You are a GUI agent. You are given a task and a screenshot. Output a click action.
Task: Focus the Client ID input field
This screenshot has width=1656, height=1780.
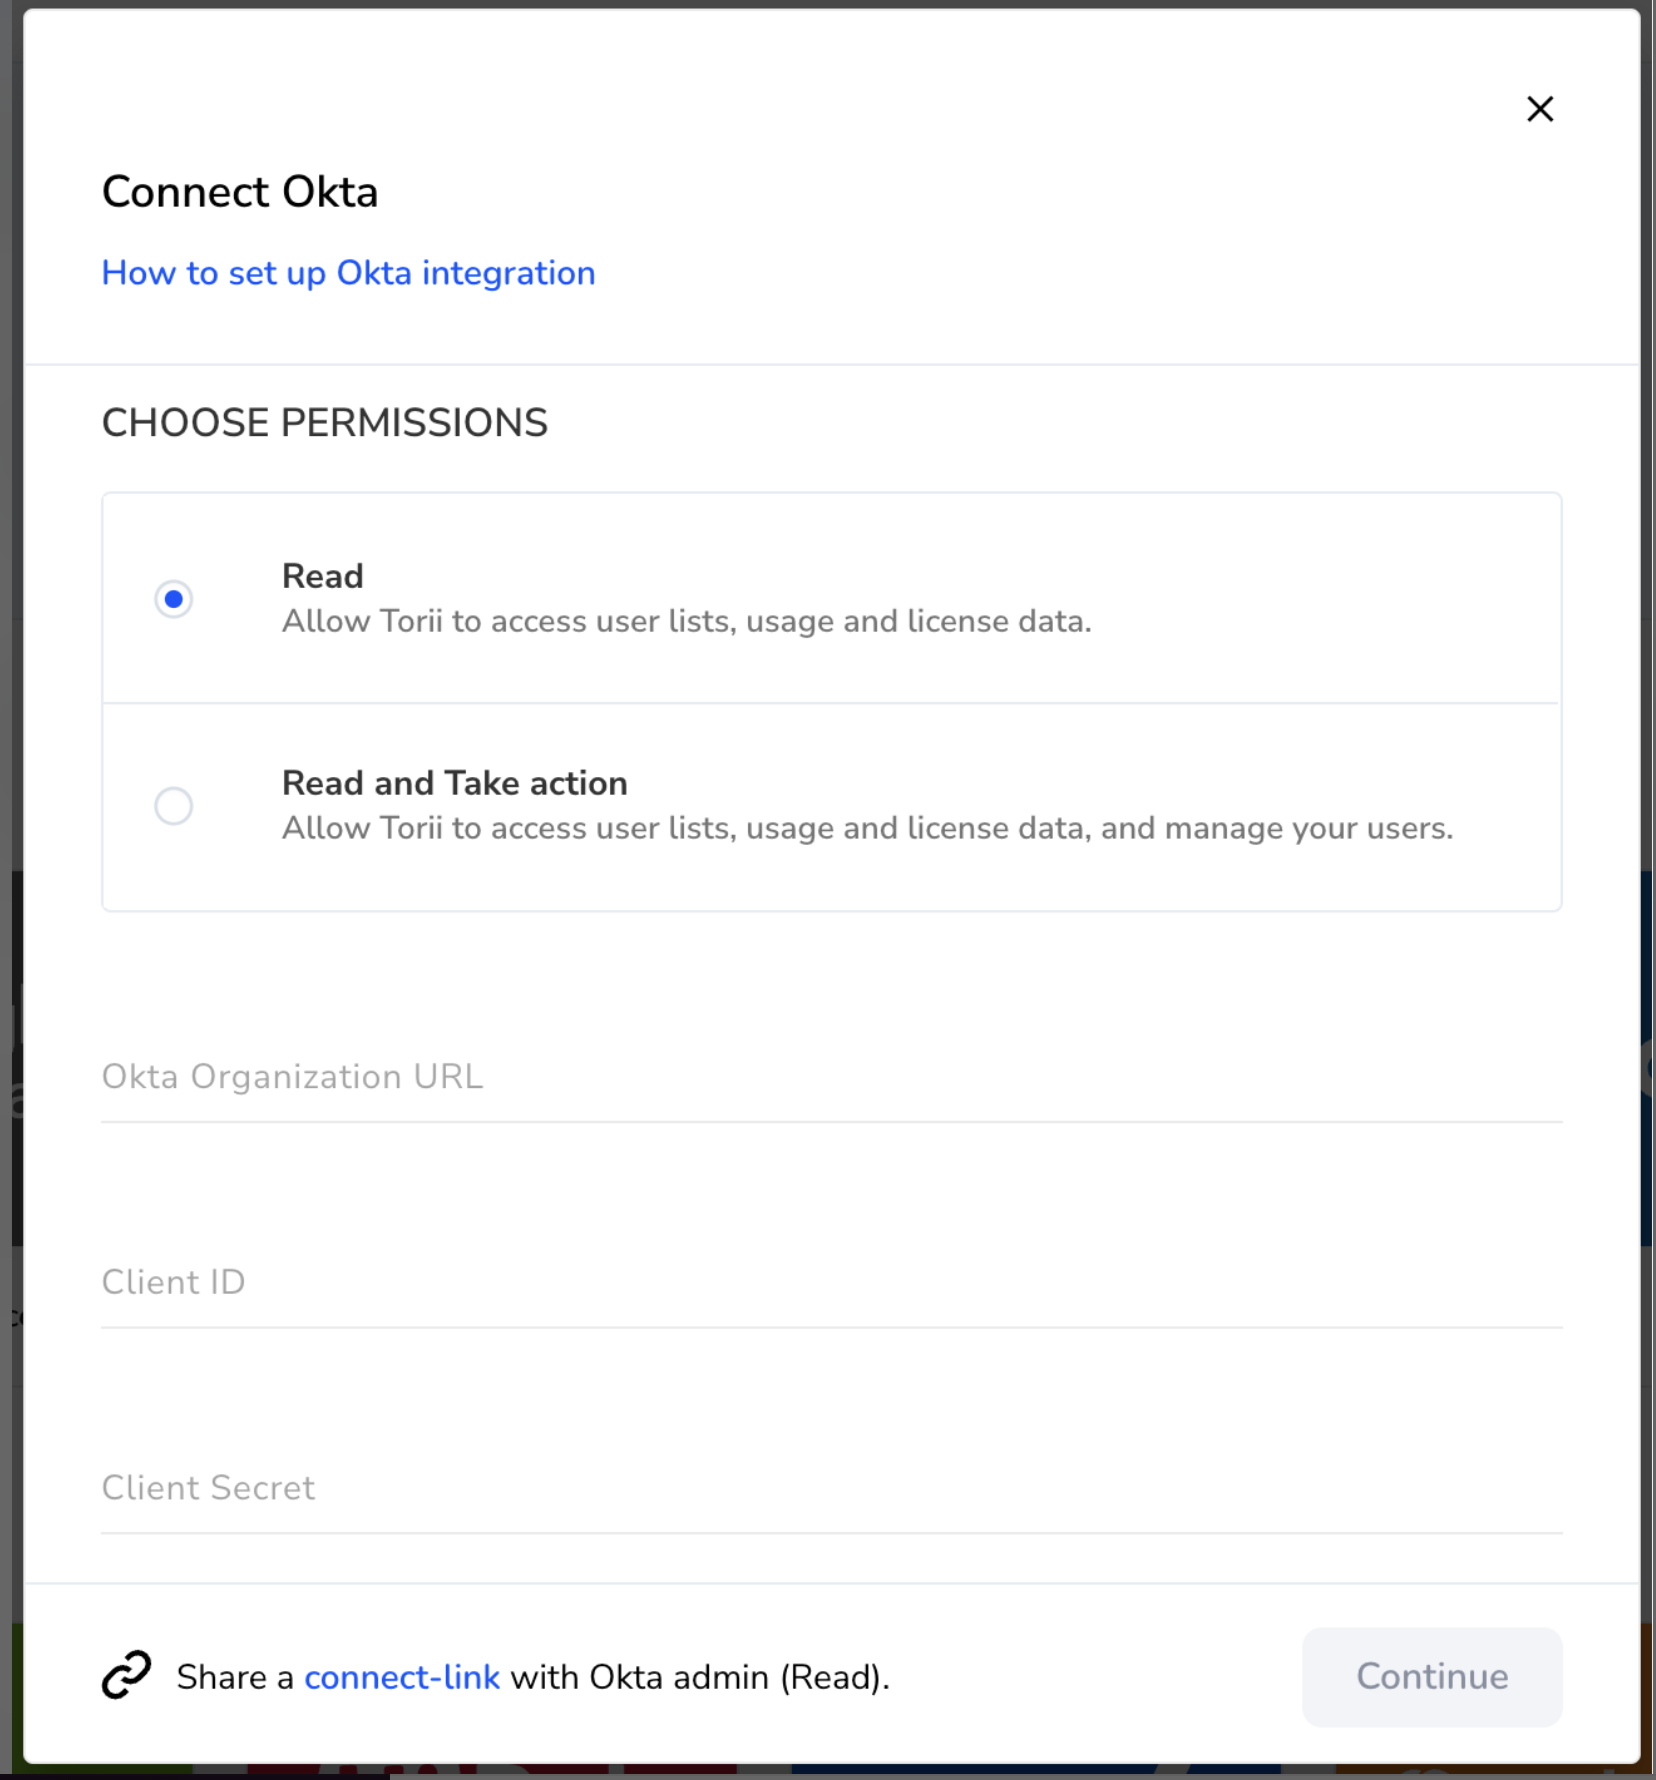pos(832,1283)
